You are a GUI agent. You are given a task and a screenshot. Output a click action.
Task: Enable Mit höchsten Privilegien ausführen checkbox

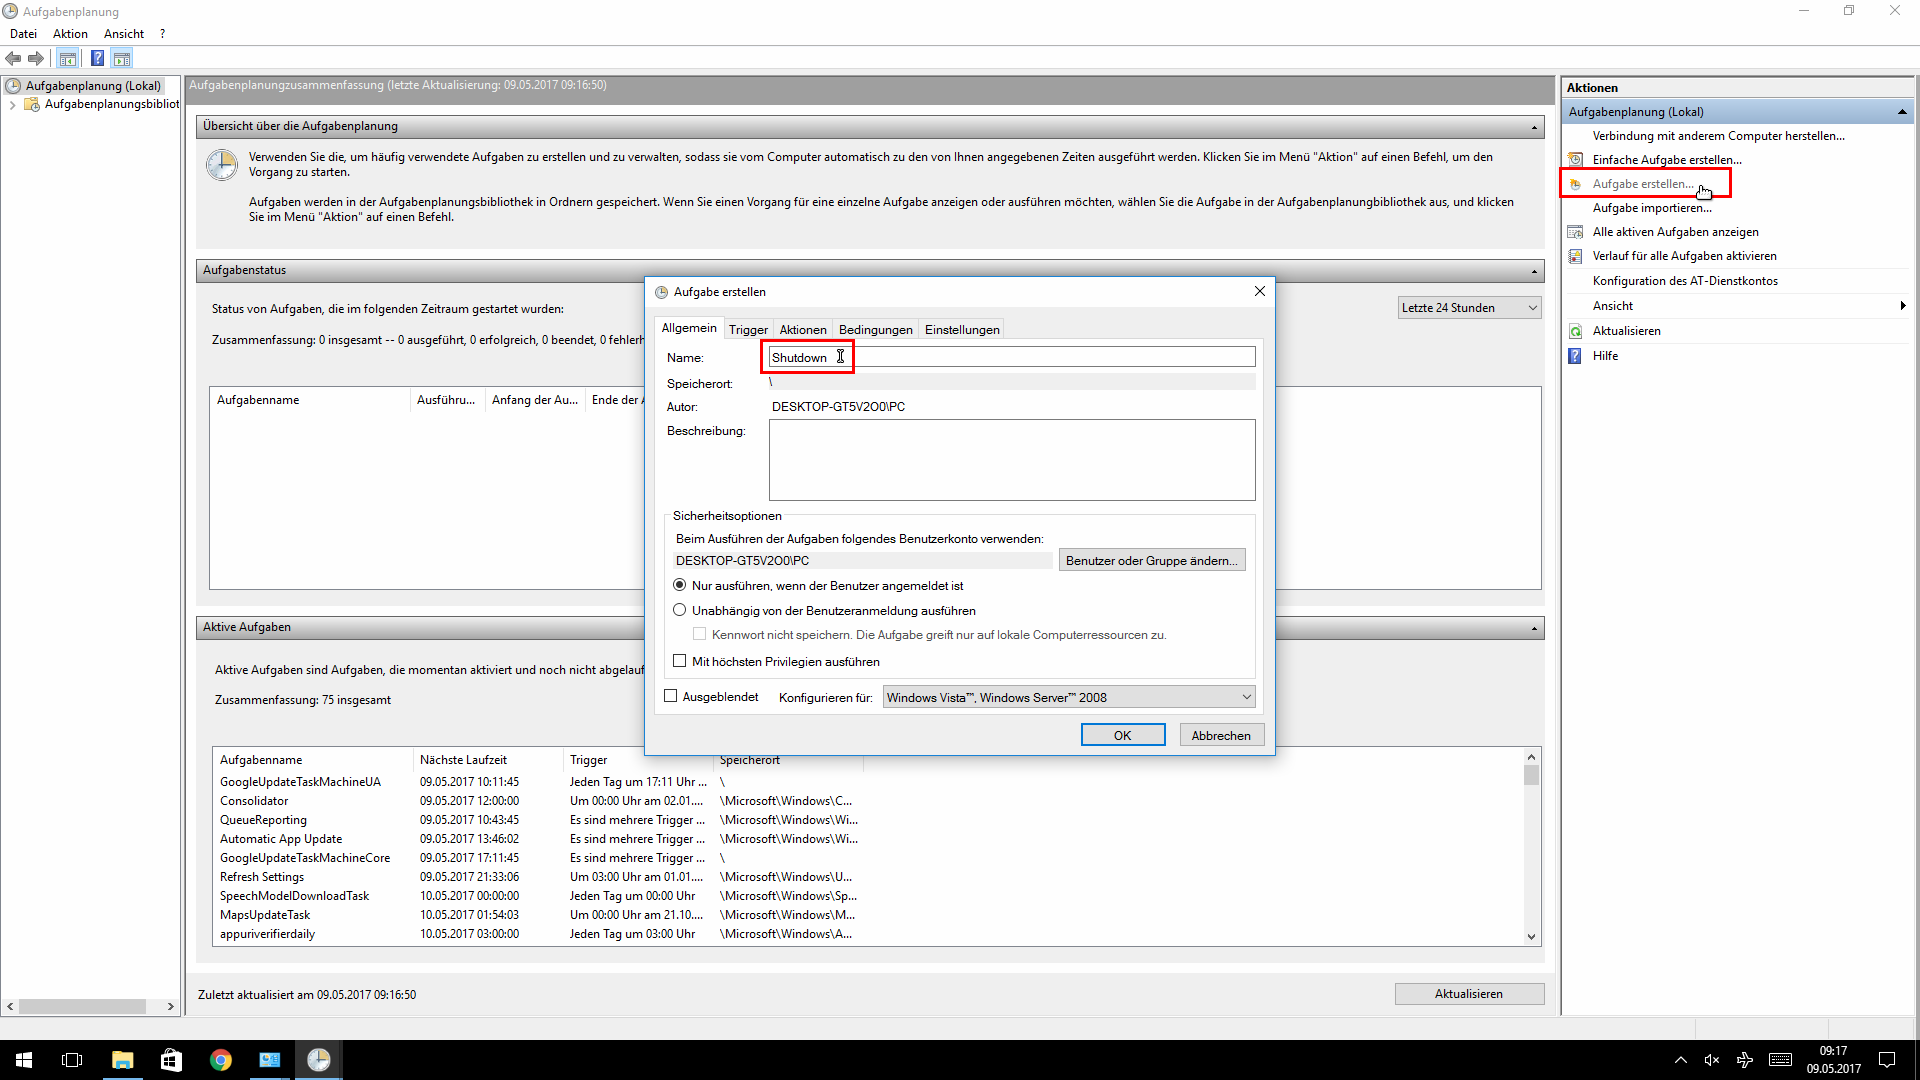tap(680, 661)
